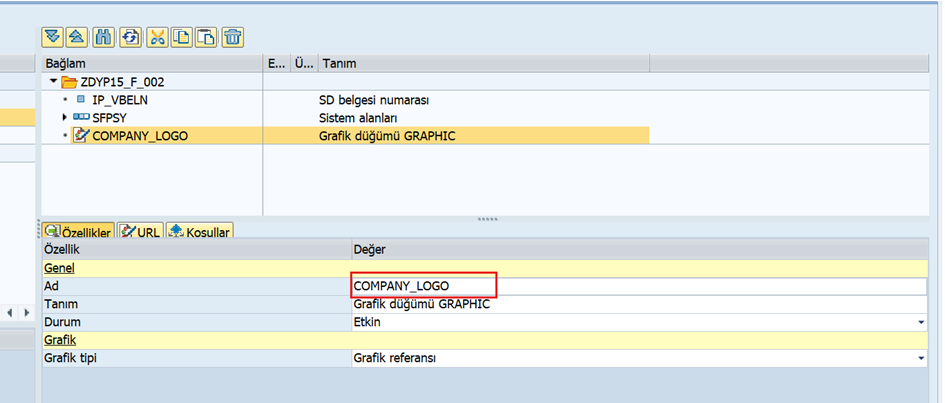Switch to the URL tab
Image resolution: width=945 pixels, height=403 pixels.
pyautogui.click(x=139, y=232)
